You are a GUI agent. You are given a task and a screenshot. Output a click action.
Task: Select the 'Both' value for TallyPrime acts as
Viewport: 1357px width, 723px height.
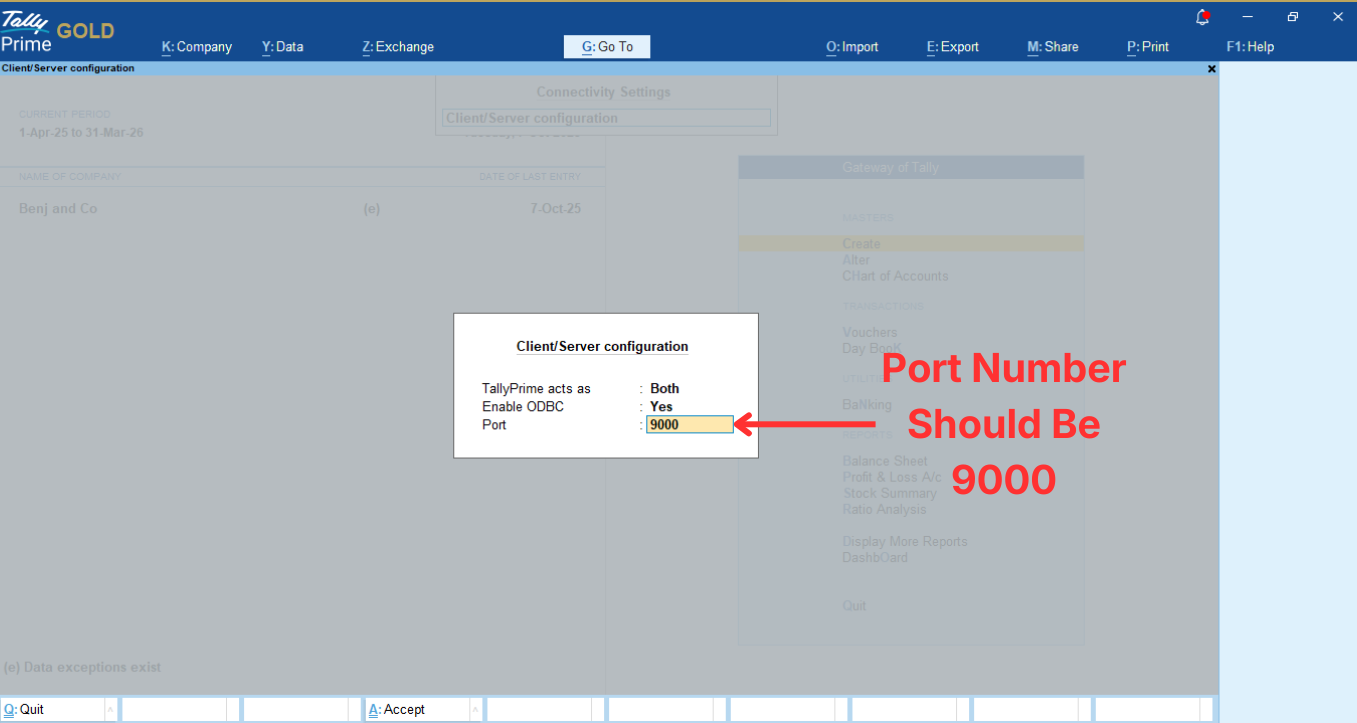tap(664, 389)
